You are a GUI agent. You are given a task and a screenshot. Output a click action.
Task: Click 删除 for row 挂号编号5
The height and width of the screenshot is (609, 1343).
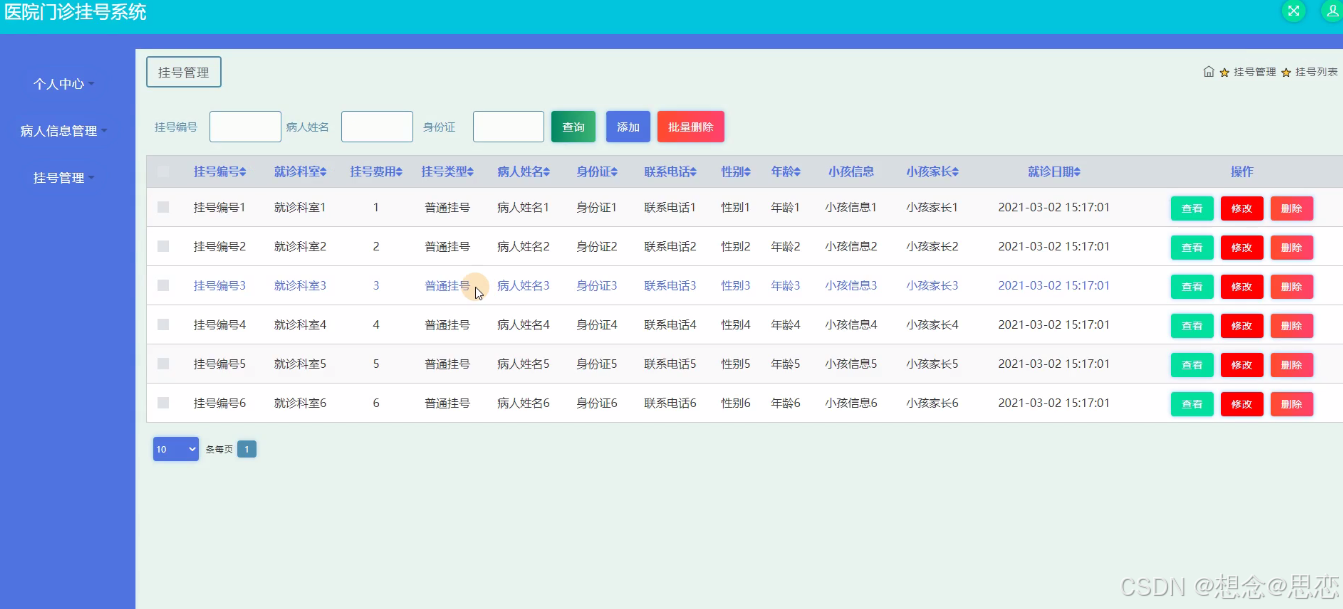click(x=1292, y=364)
